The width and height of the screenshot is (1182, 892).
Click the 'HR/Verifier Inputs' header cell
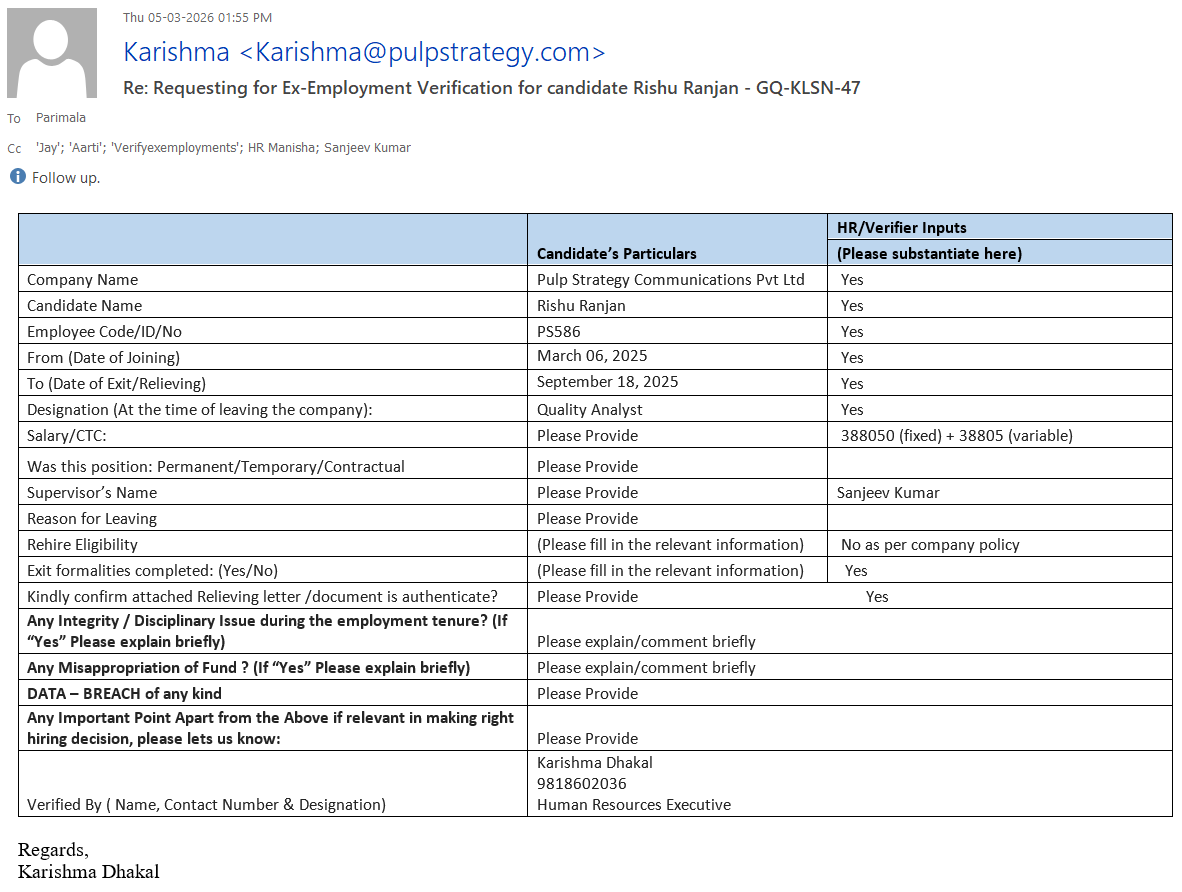pyautogui.click(x=901, y=227)
